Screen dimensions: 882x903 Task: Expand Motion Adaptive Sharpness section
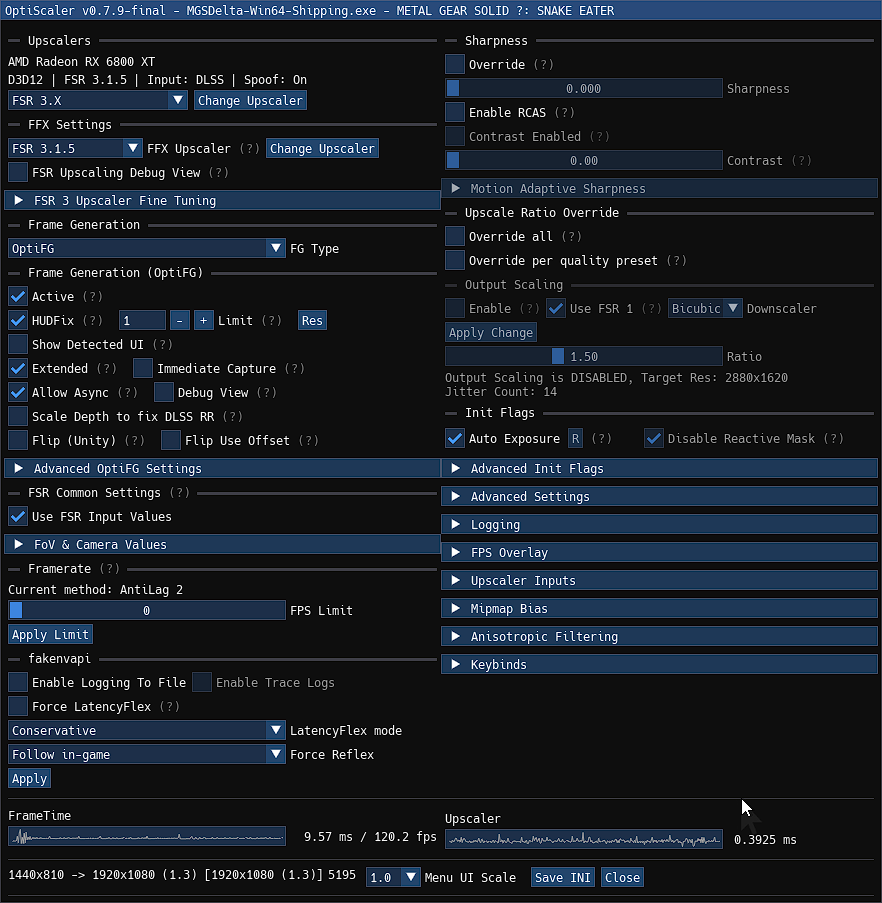(659, 188)
